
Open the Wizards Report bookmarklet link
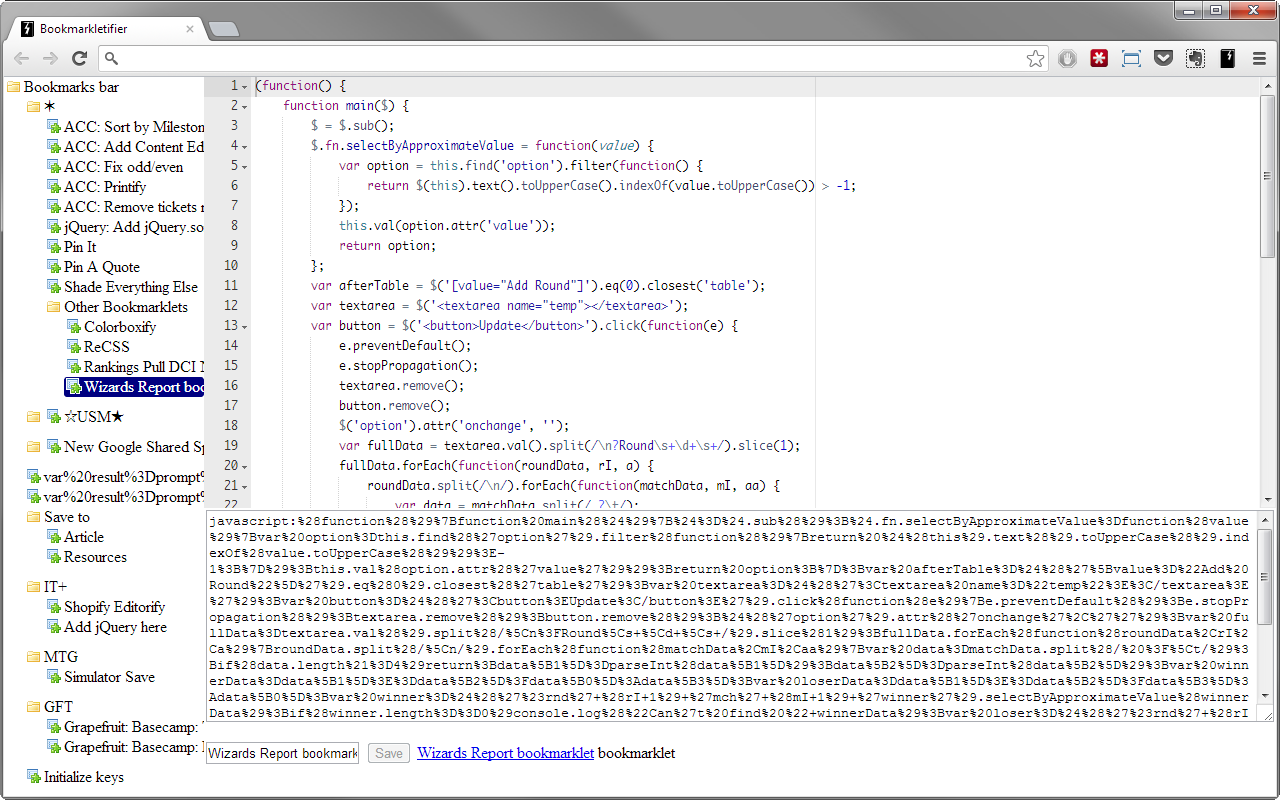click(x=505, y=753)
